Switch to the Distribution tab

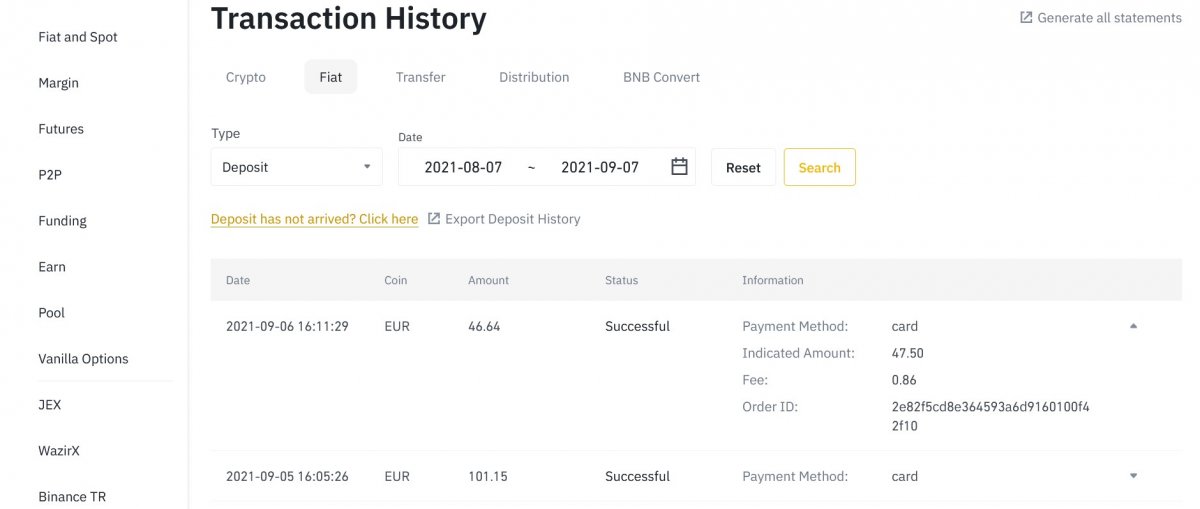coord(534,77)
